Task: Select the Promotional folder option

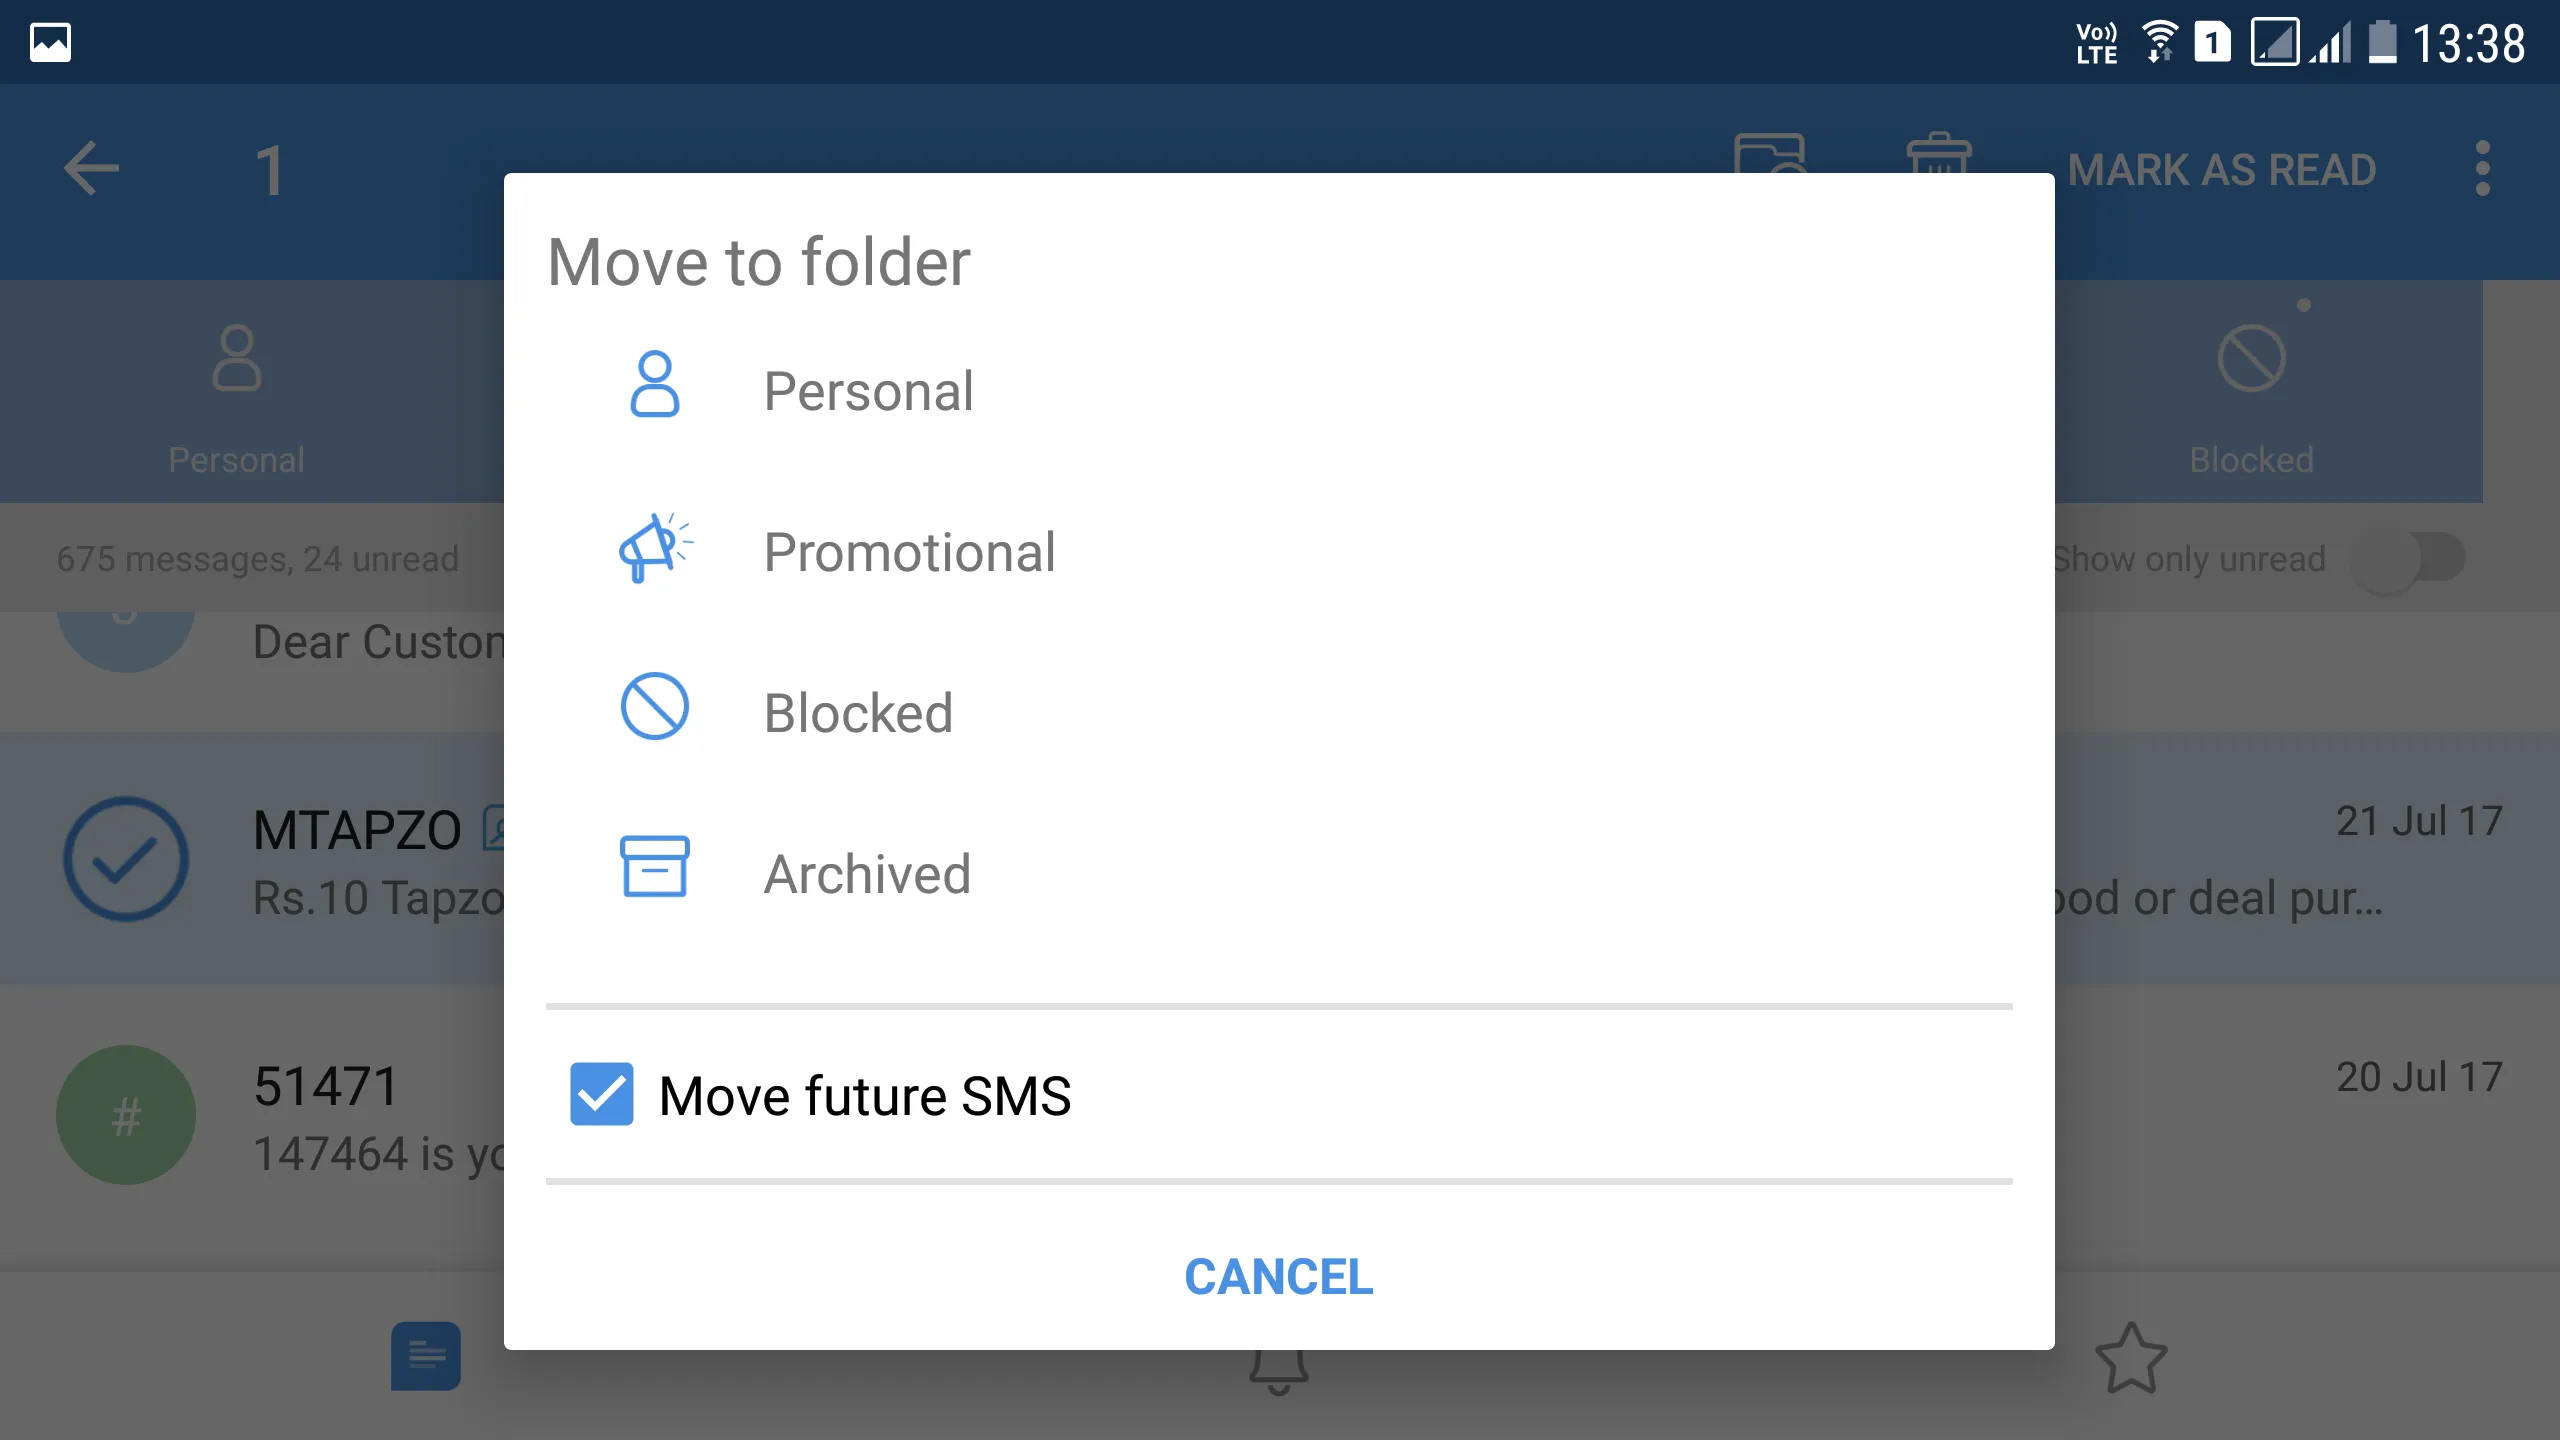Action: (x=907, y=550)
